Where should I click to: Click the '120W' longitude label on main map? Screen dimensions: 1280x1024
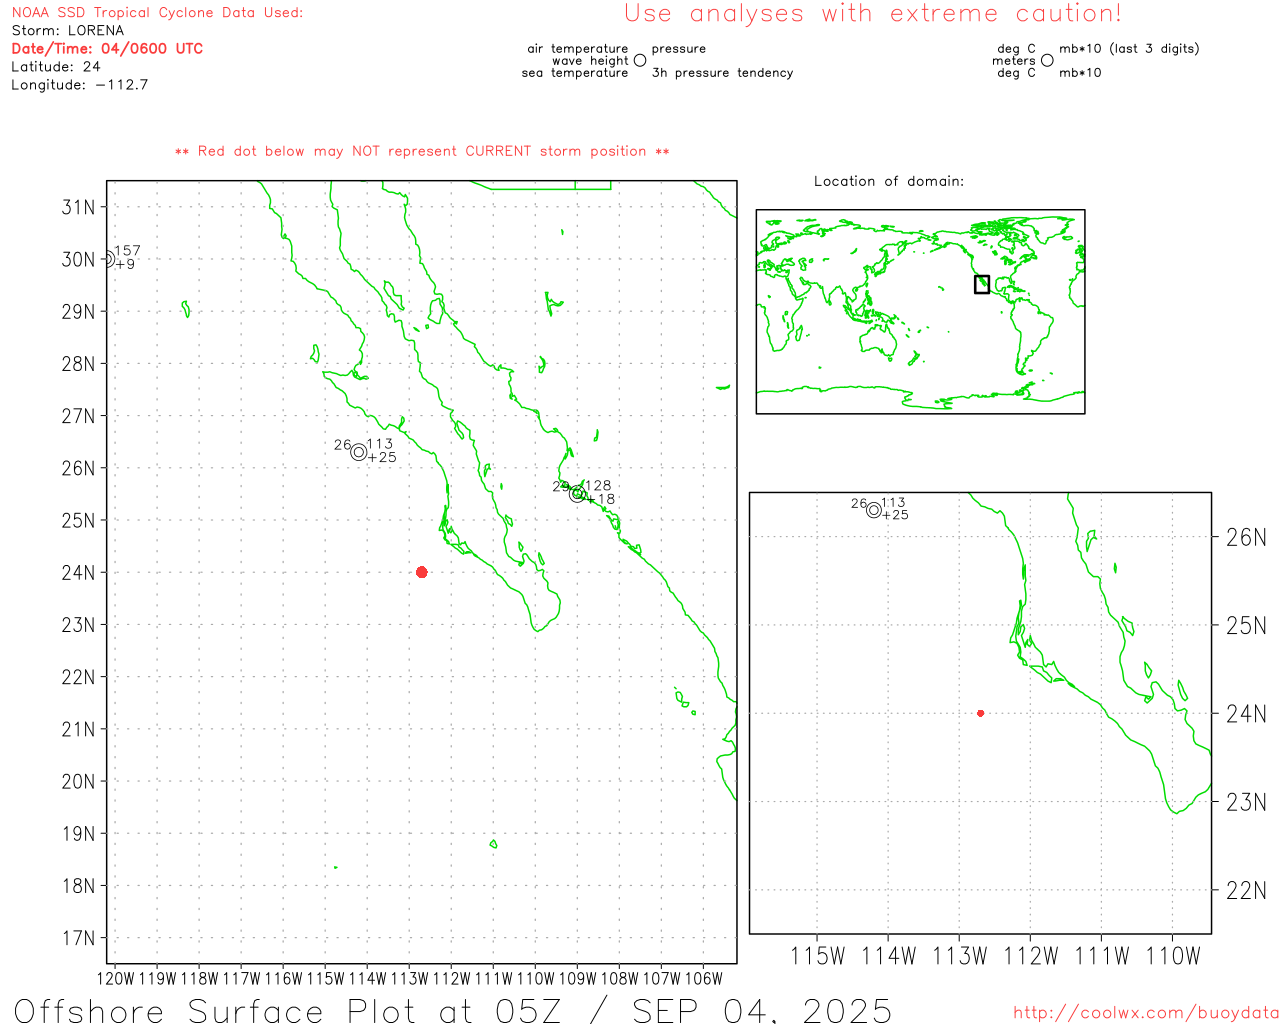click(x=115, y=979)
